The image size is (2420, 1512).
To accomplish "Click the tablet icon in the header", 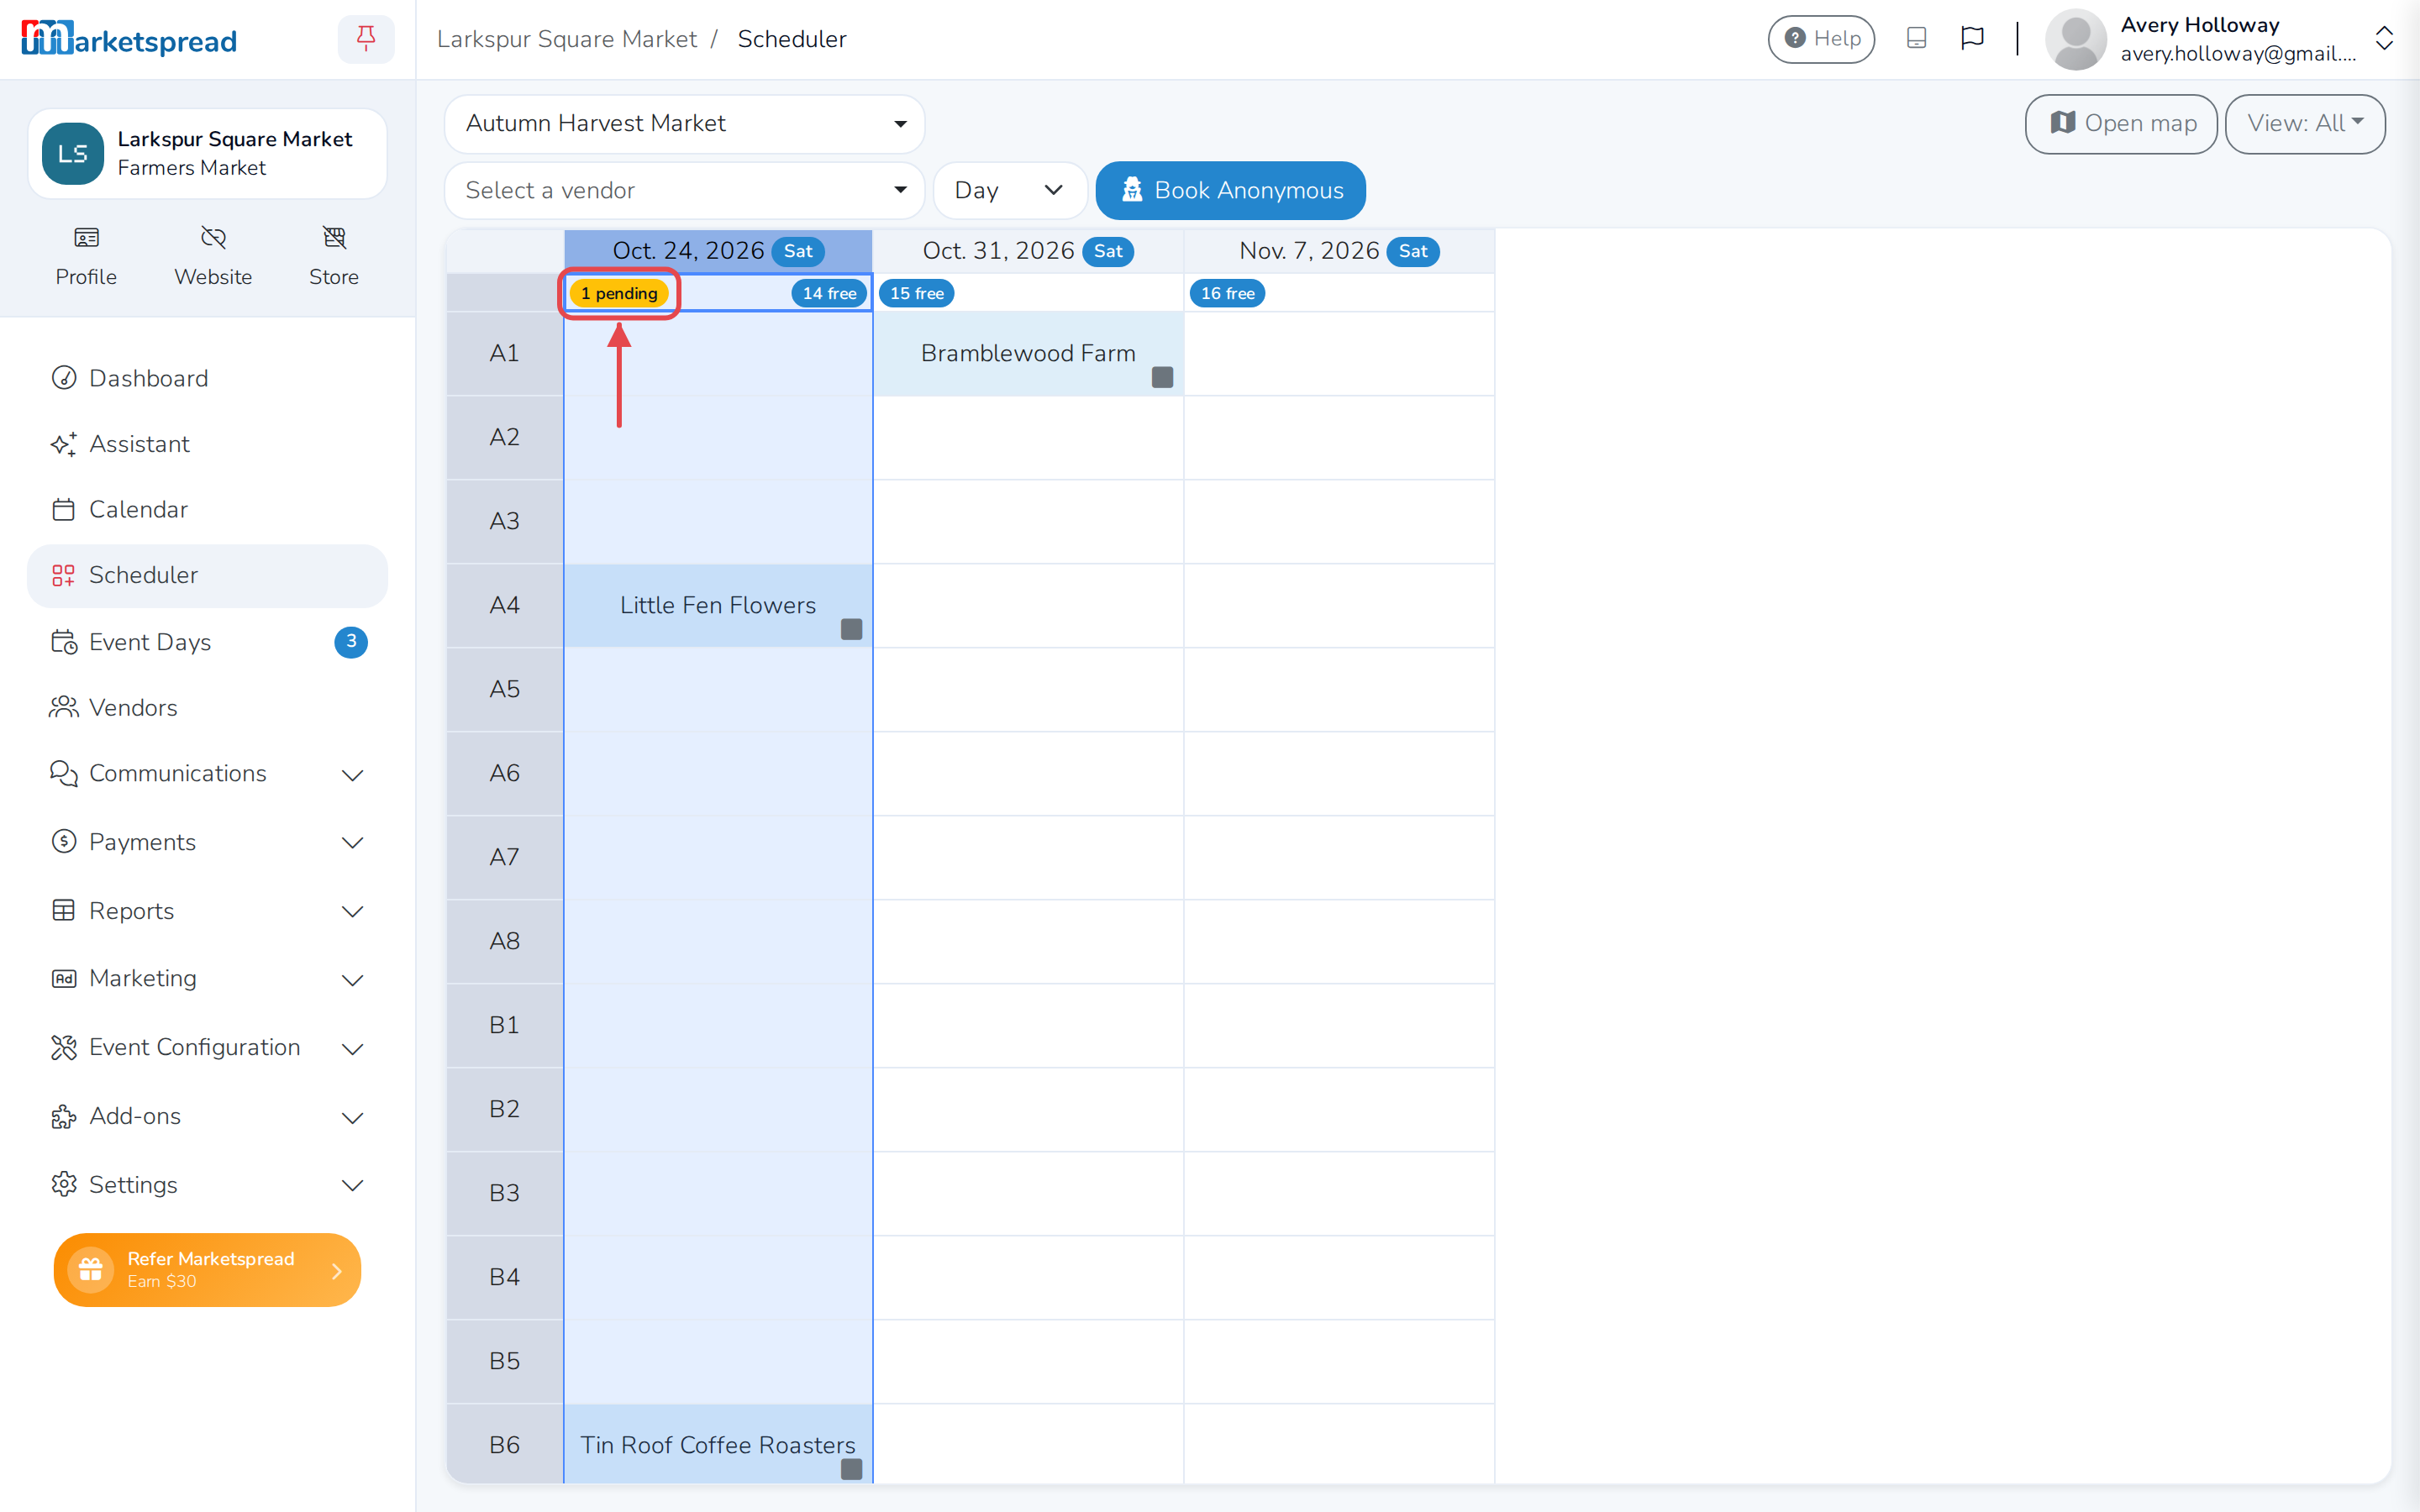I will [1916, 38].
